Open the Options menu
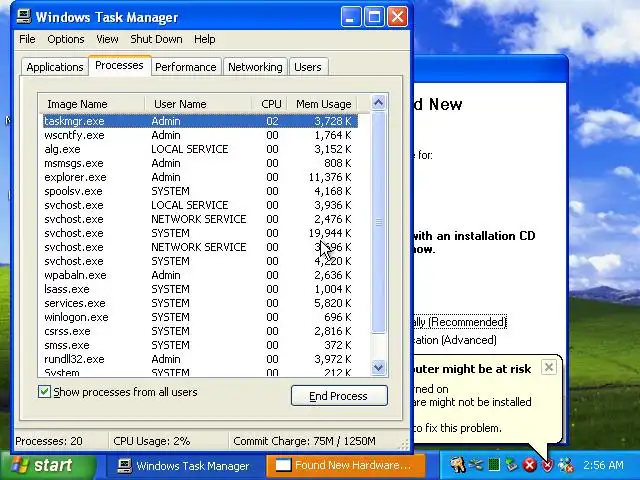 [66, 39]
